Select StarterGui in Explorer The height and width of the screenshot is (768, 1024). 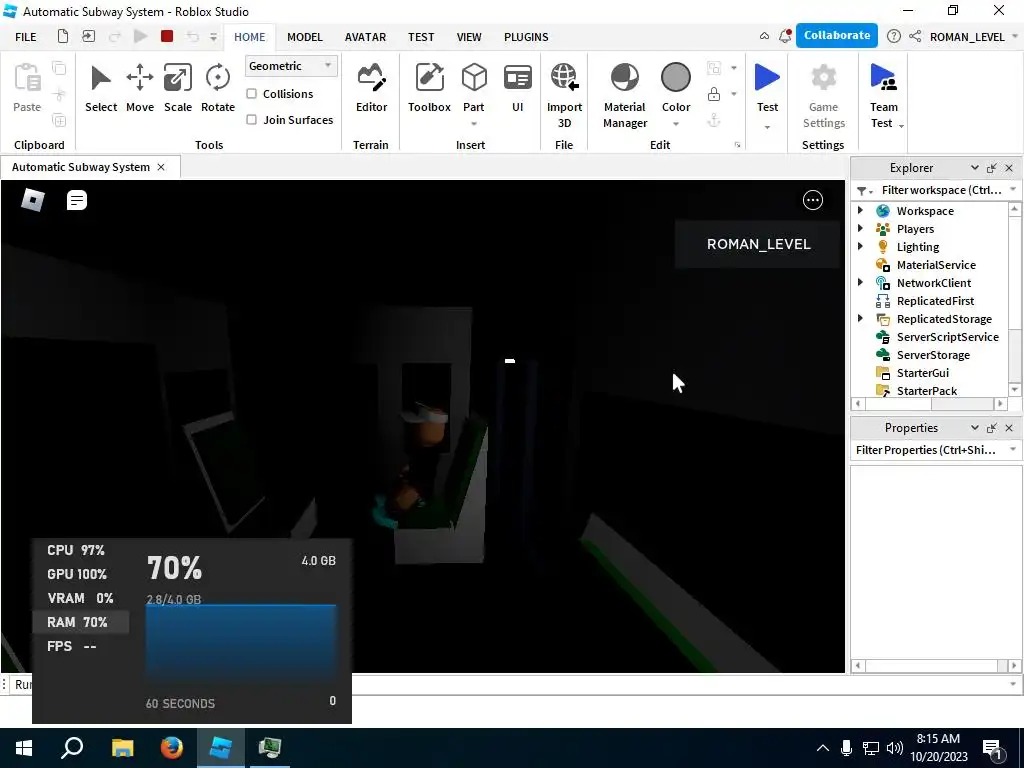[922, 373]
